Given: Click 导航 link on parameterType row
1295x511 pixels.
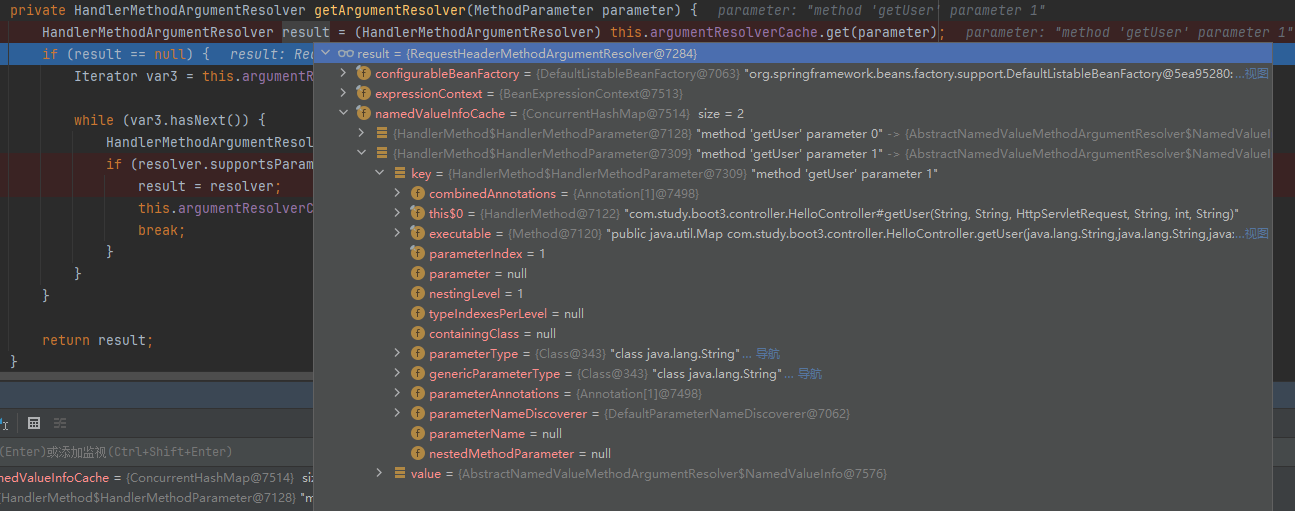Looking at the screenshot, I should click(x=768, y=353).
